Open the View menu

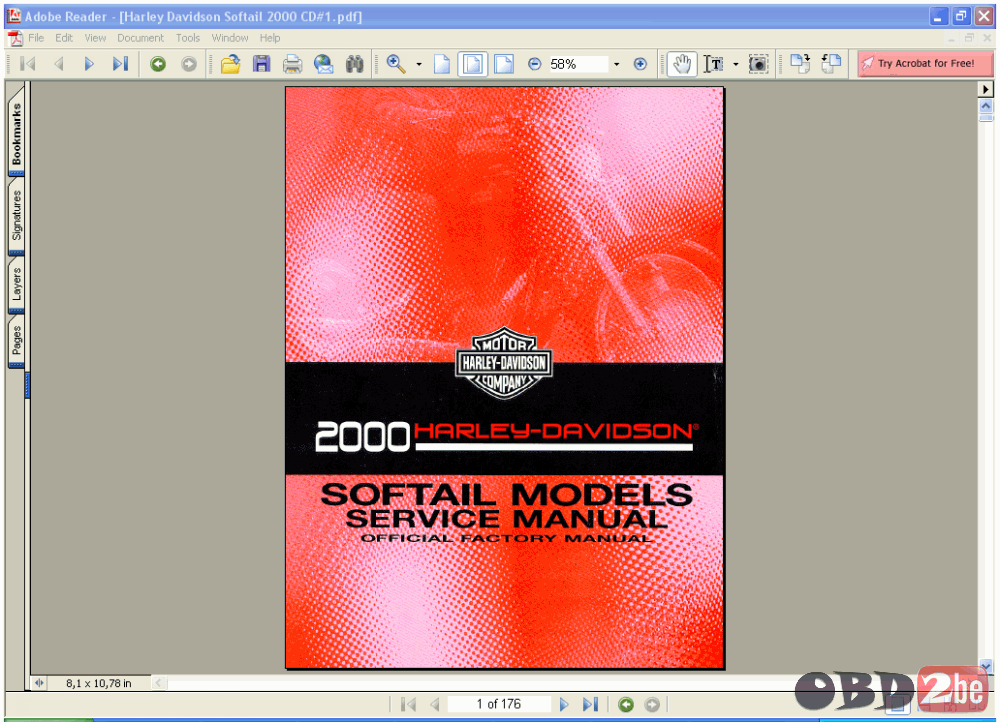pyautogui.click(x=95, y=38)
